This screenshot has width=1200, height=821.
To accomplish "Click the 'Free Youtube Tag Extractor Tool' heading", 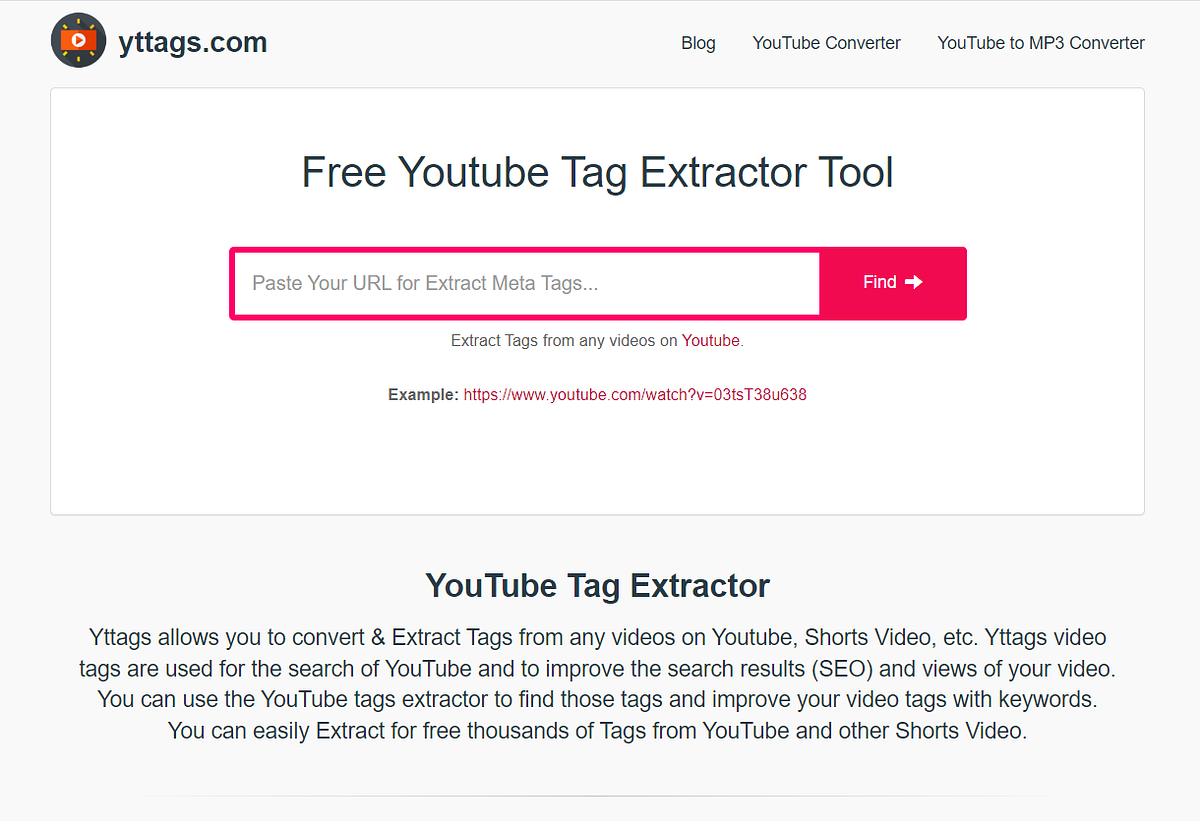I will 597,172.
